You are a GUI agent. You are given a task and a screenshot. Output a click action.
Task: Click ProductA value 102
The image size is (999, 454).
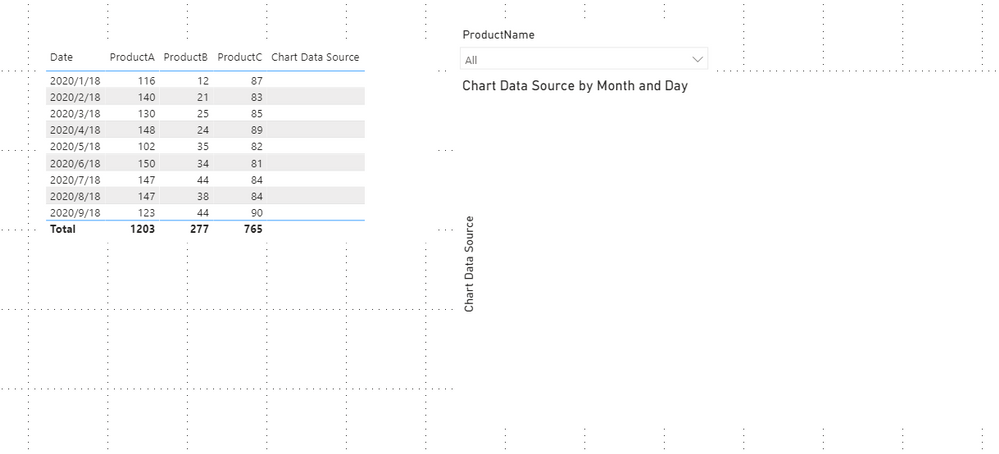point(147,146)
